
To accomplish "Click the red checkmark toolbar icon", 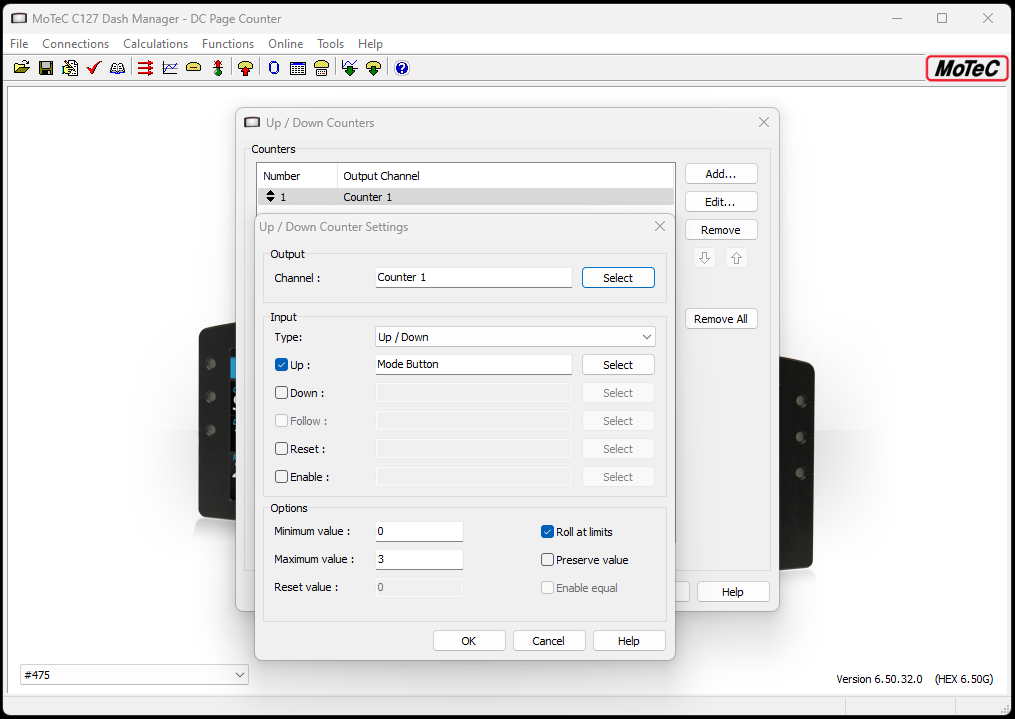I will click(94, 68).
